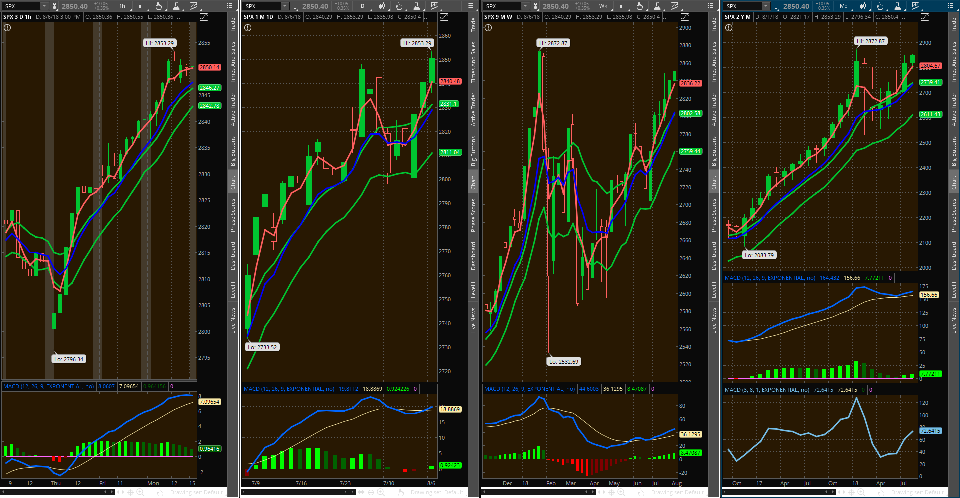
Task: Click SPX symbol field on SPX 5 D 1h chart
Action: point(20,6)
